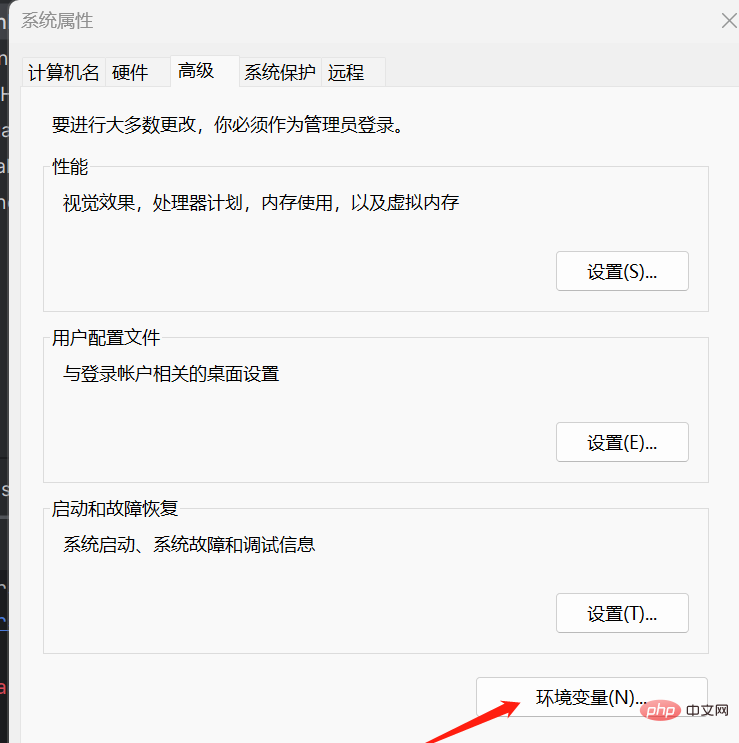Viewport: 739px width, 743px height.
Task: Open startup and recovery 设置(T)...
Action: point(622,613)
